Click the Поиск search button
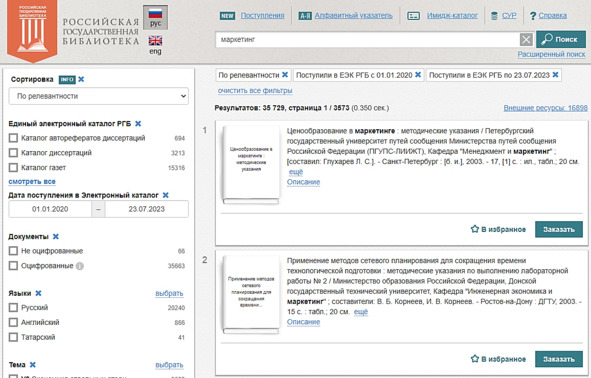 561,39
